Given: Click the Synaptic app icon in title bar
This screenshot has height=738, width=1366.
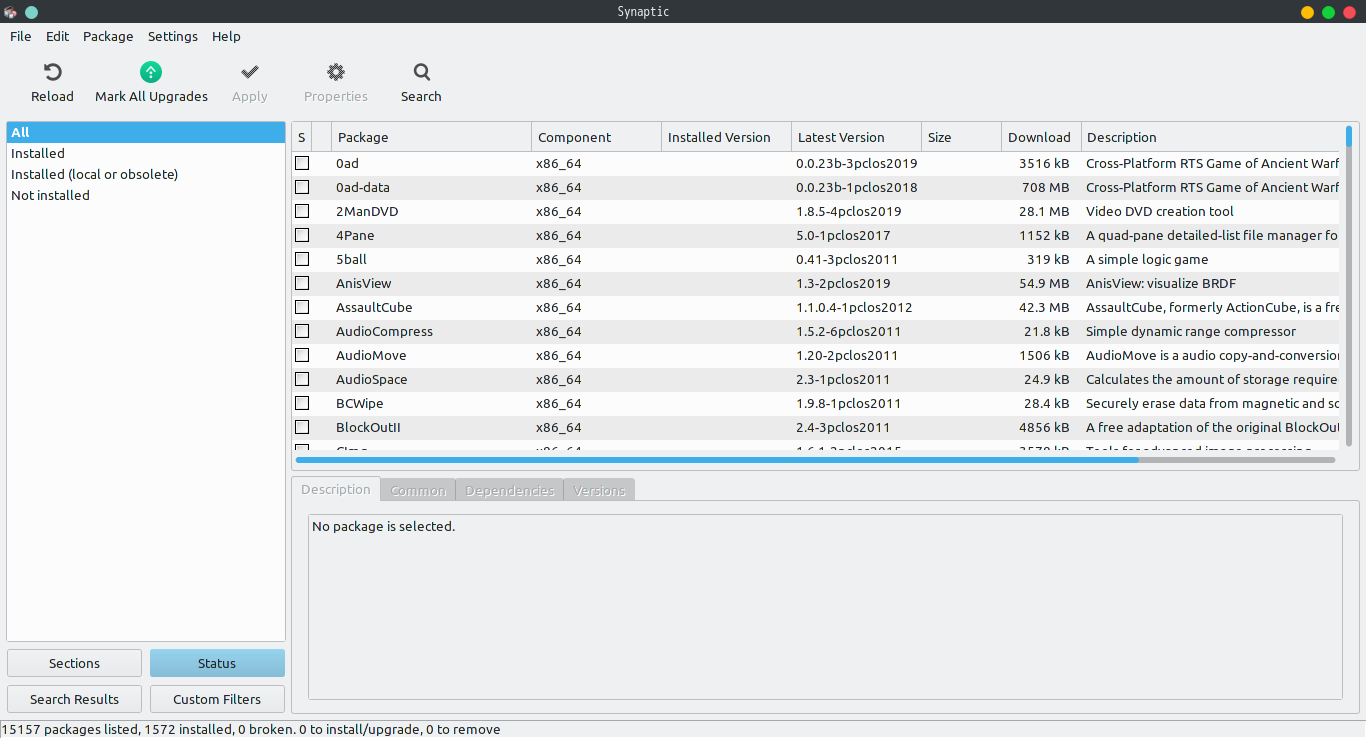Looking at the screenshot, I should [10, 12].
